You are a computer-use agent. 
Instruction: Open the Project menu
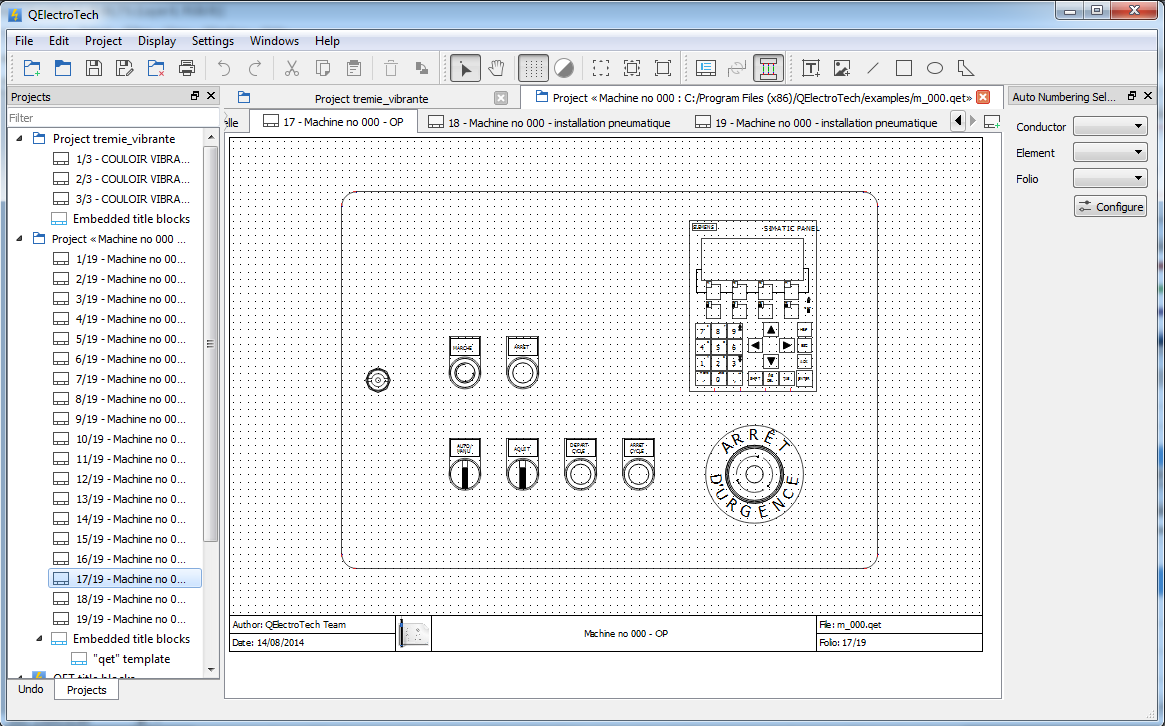pos(103,41)
